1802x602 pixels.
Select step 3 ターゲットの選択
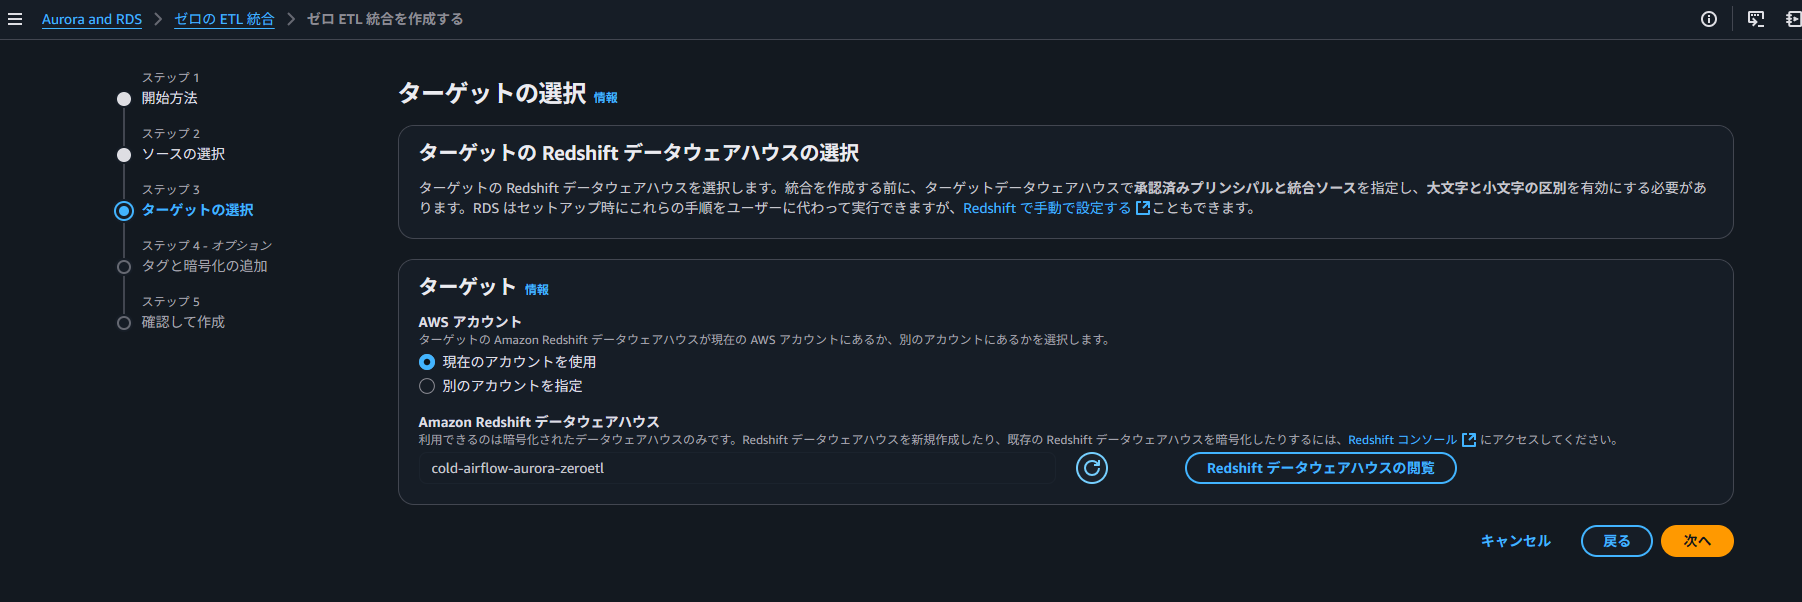197,210
